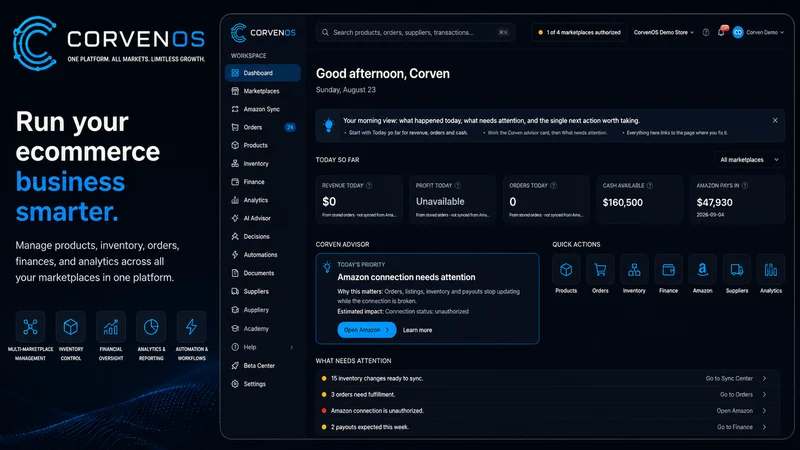Click the Cash Available $160,500 value
This screenshot has height=450, width=800.
coord(622,203)
